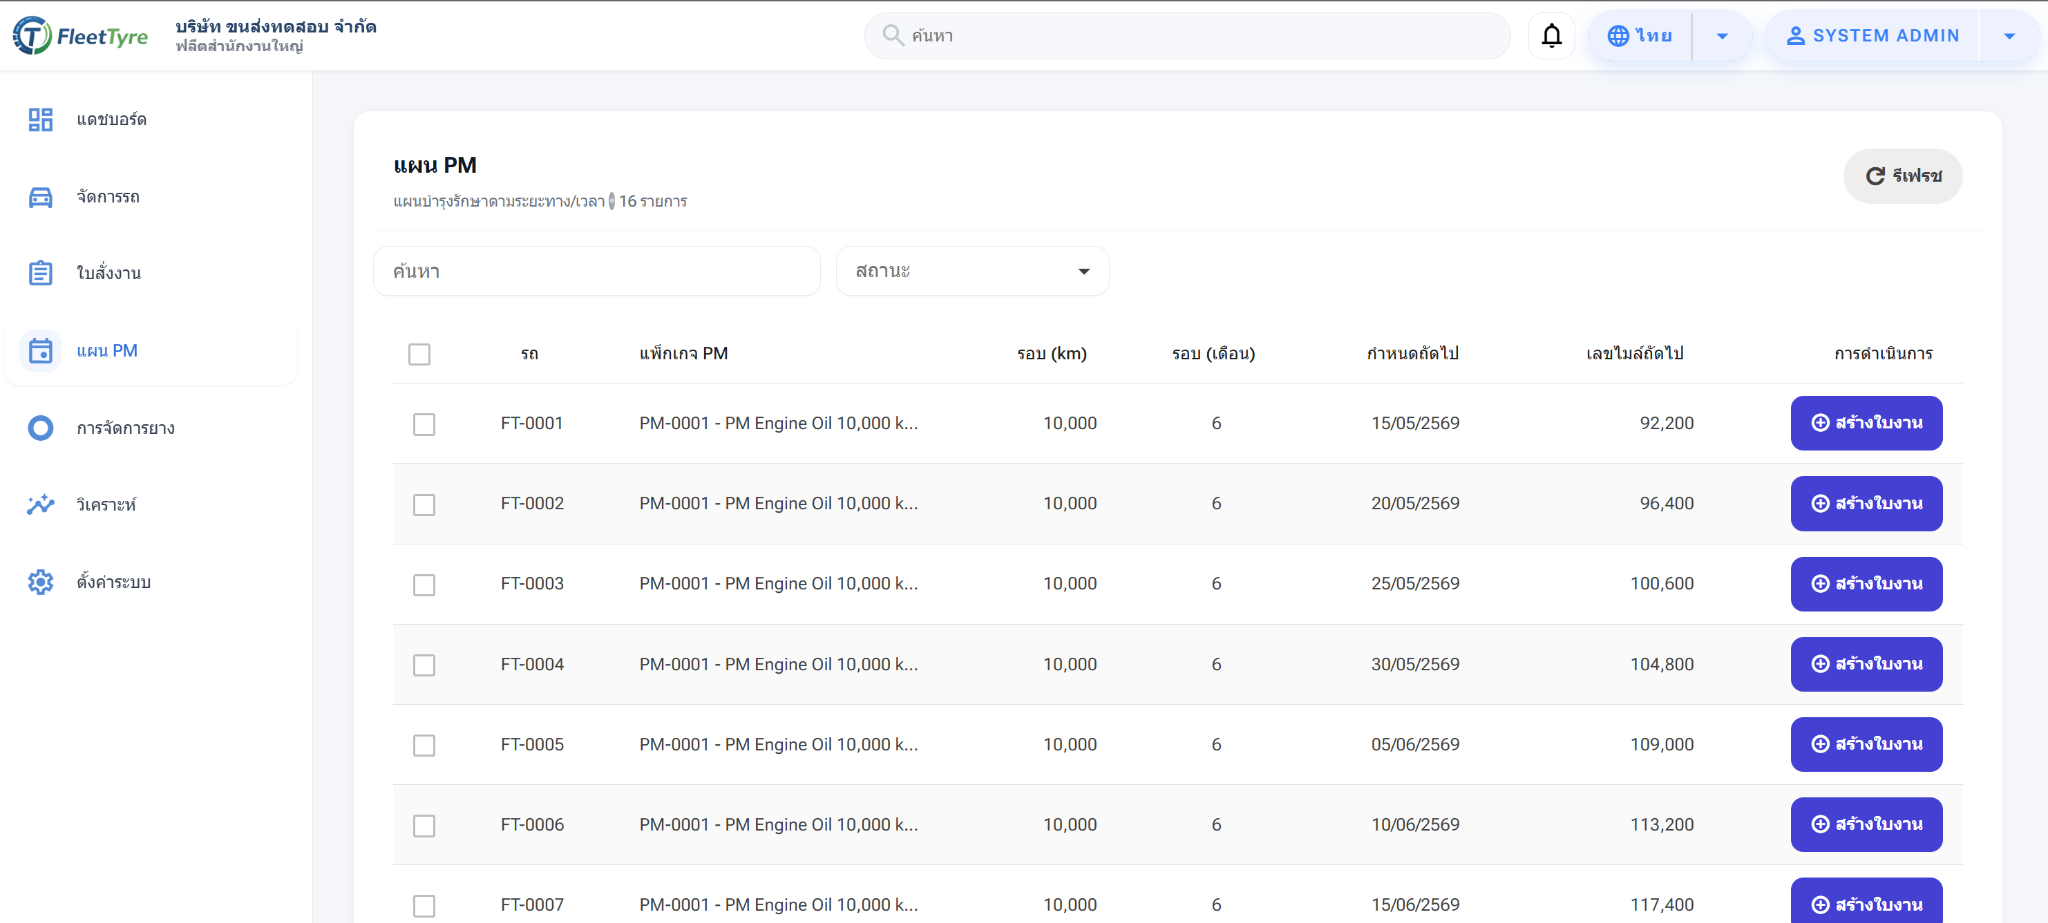Click the tyre management circle icon

(x=40, y=428)
